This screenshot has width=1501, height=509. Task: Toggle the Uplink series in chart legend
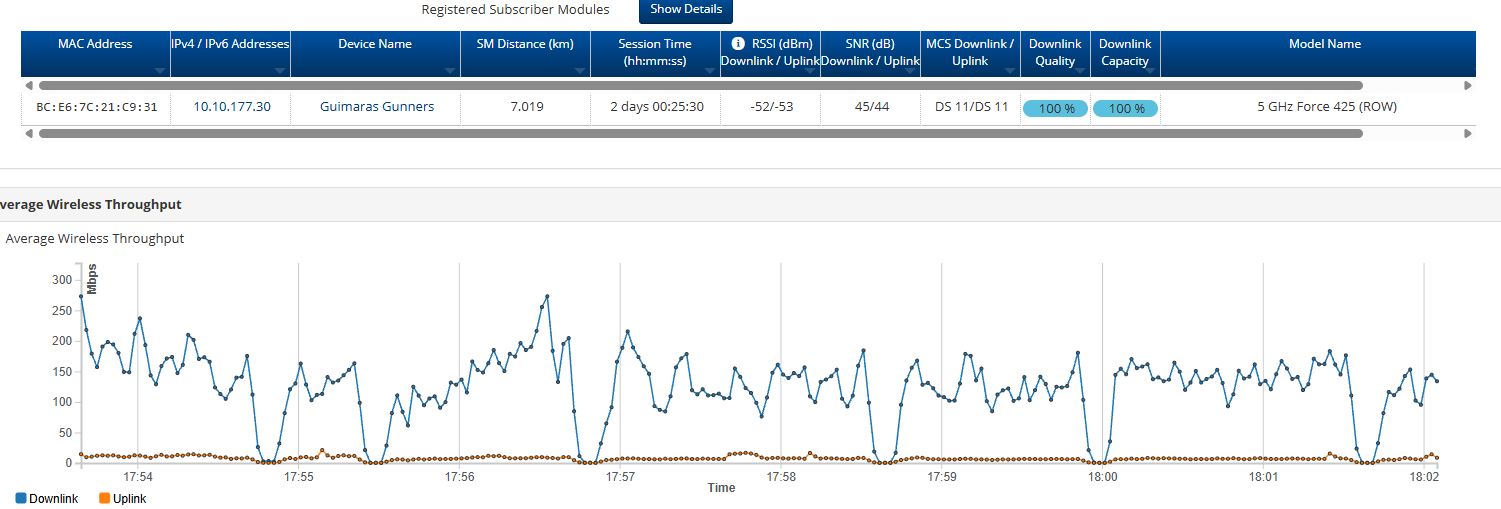coord(122,498)
